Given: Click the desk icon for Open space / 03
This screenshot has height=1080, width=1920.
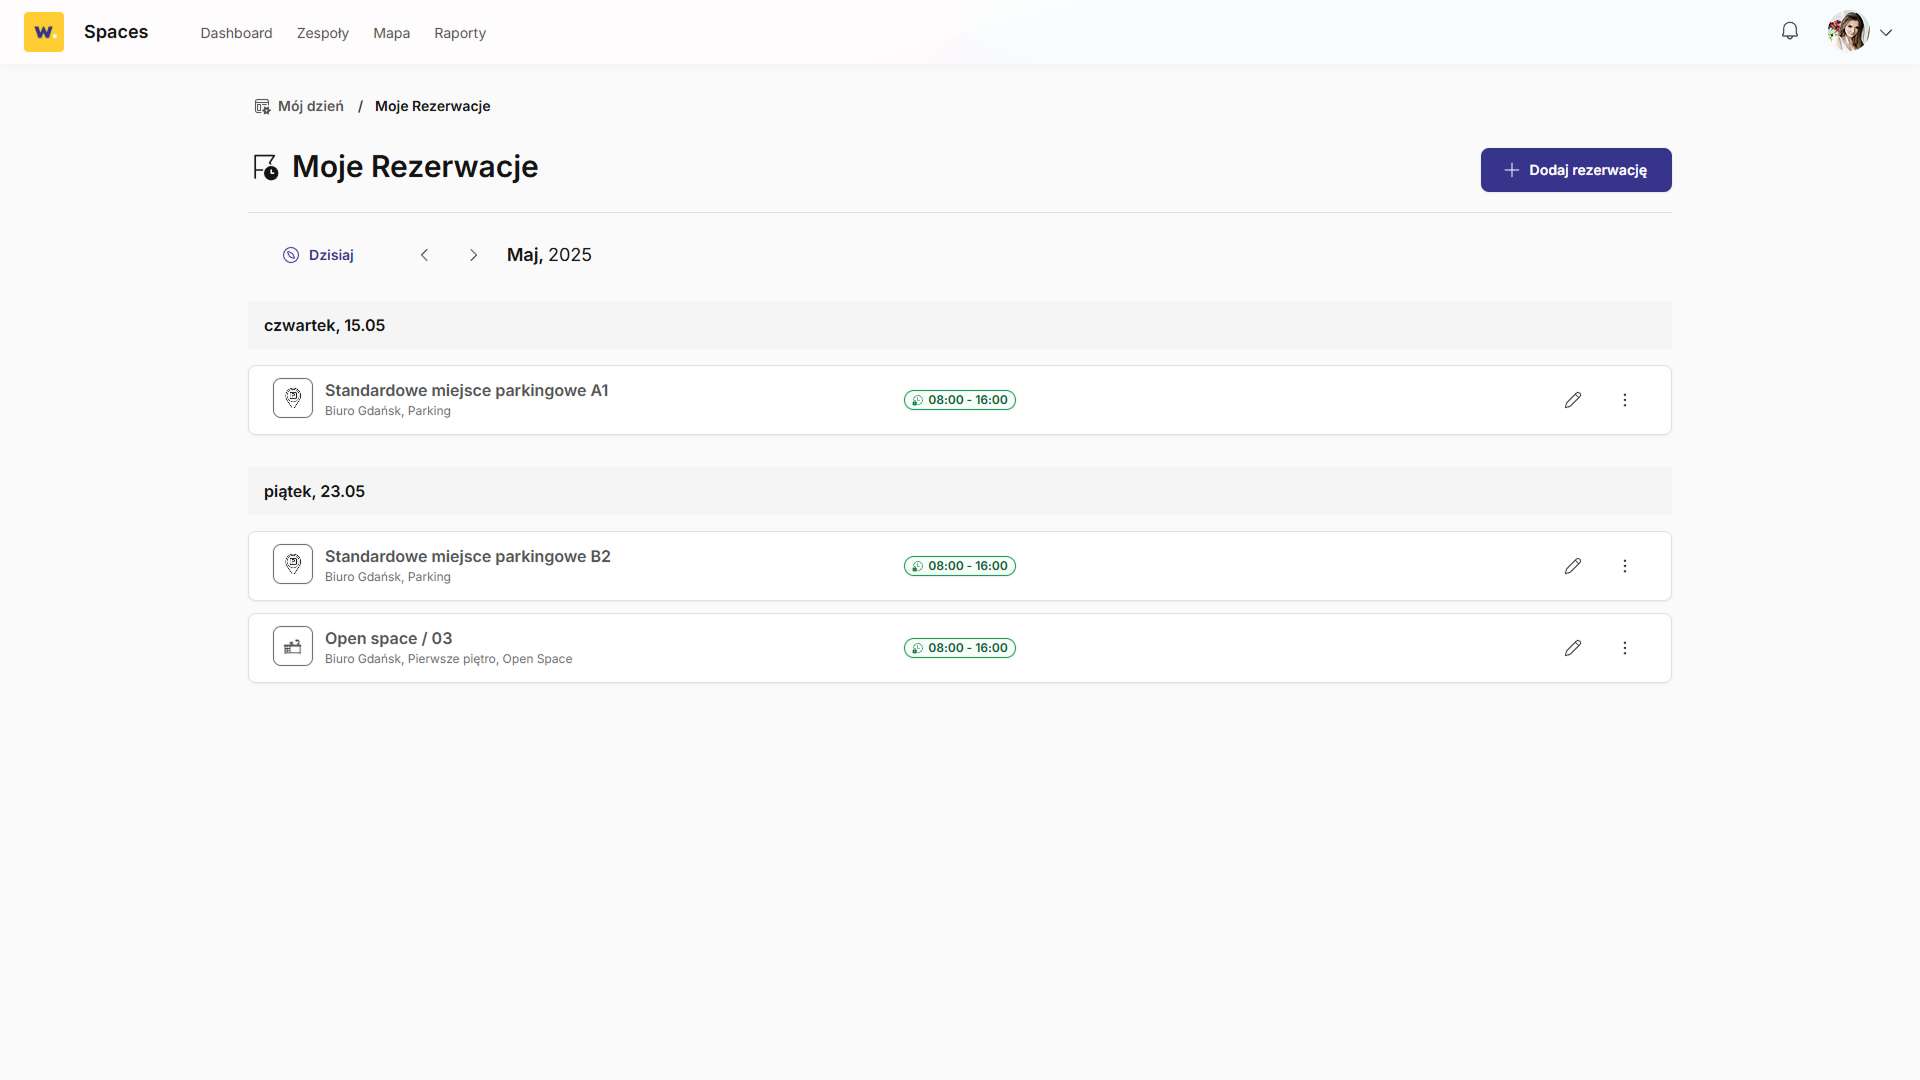Looking at the screenshot, I should [x=293, y=646].
